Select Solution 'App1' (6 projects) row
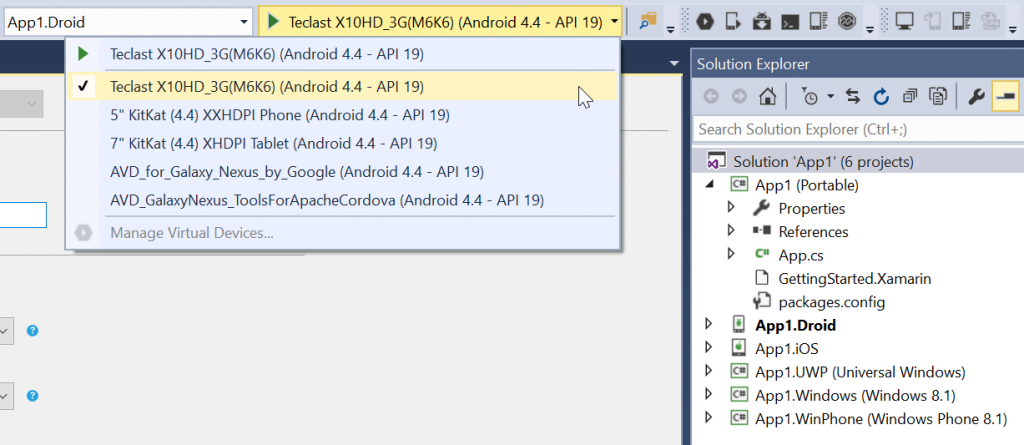The image size is (1024, 445). click(857, 161)
